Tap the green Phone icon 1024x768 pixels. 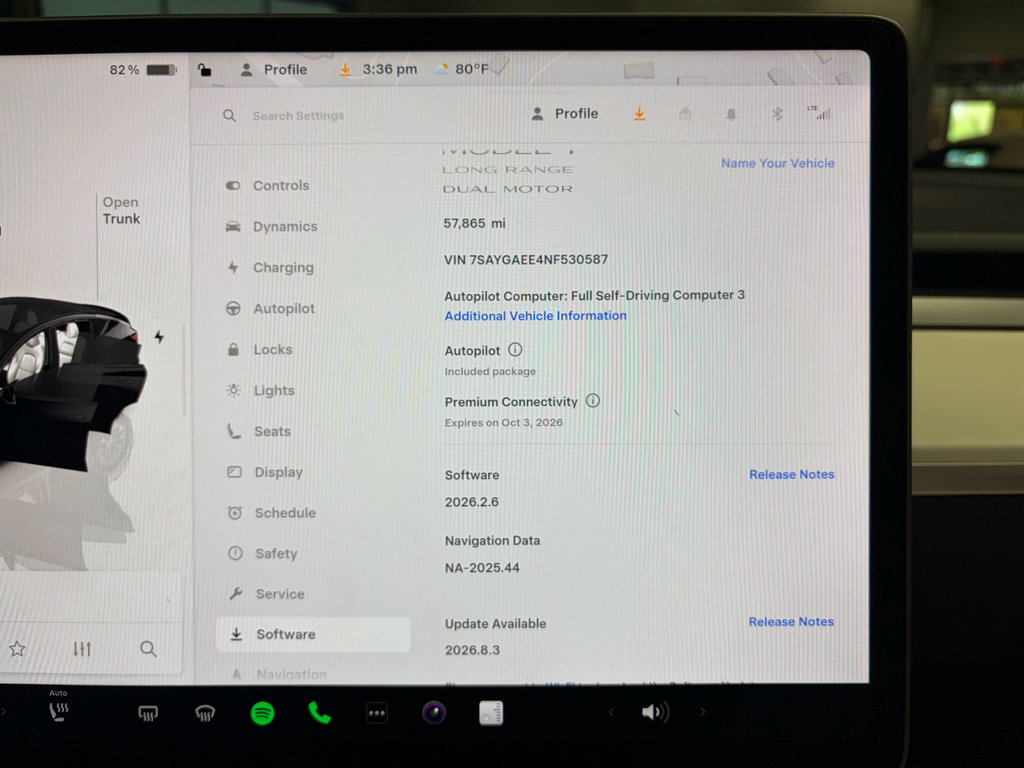click(x=319, y=713)
